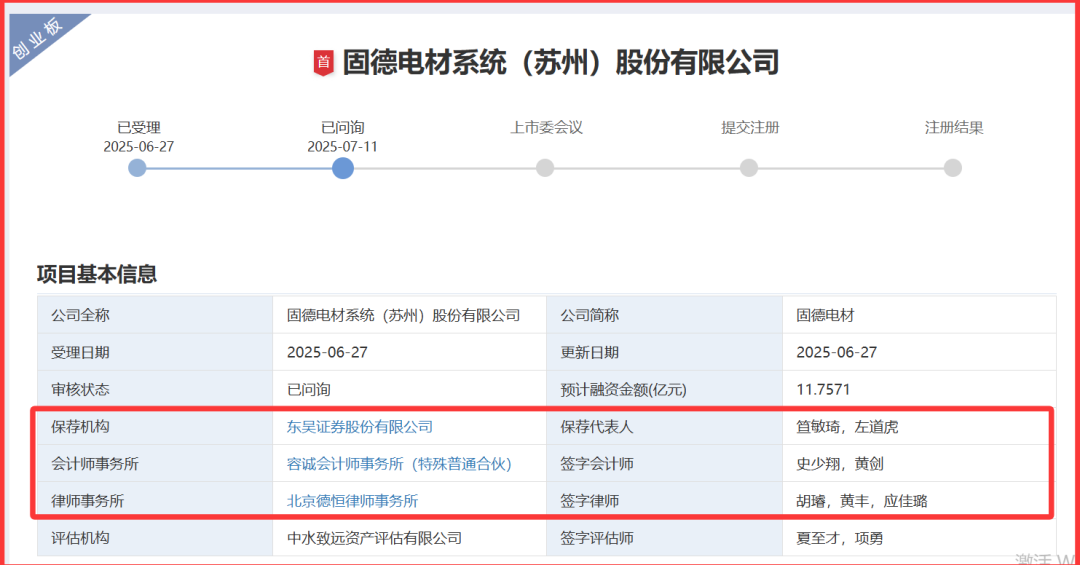Click the 提交注册 stage label
This screenshot has height=565, width=1080.
pos(750,127)
